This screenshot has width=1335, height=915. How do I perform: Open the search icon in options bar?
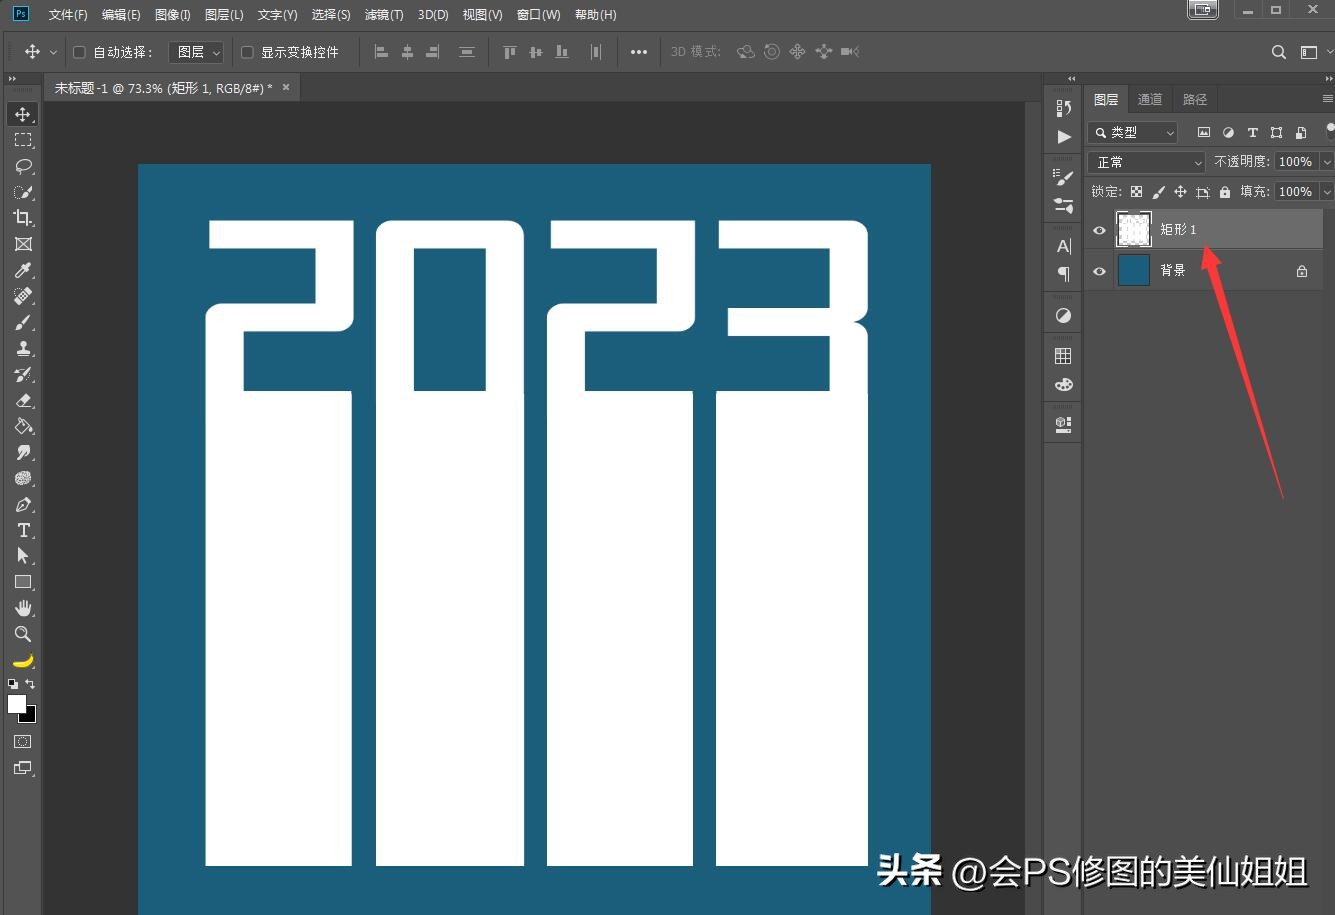(x=1279, y=52)
